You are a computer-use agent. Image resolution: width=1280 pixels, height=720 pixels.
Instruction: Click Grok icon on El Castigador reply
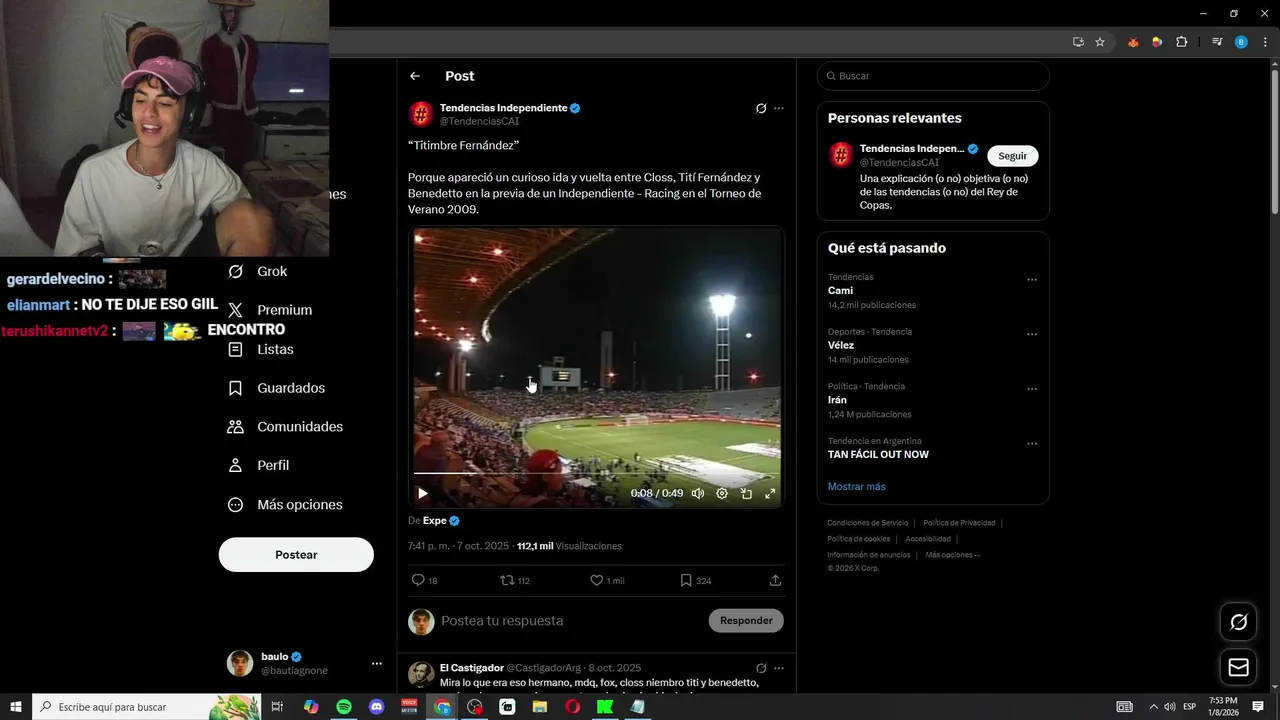click(761, 668)
